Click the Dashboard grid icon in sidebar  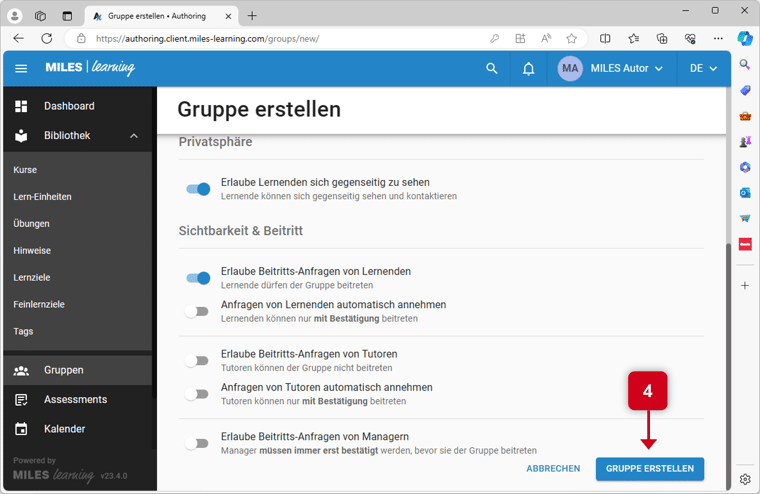[x=21, y=106]
